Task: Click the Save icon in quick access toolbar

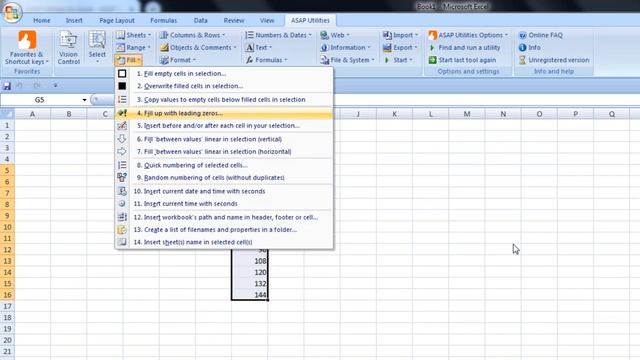Action: 7,86
